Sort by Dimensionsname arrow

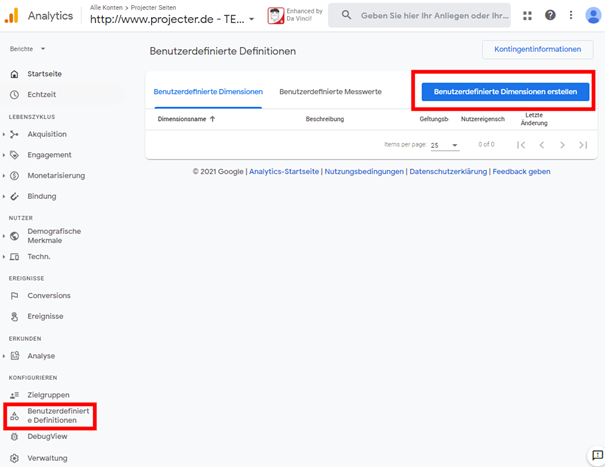click(x=212, y=119)
